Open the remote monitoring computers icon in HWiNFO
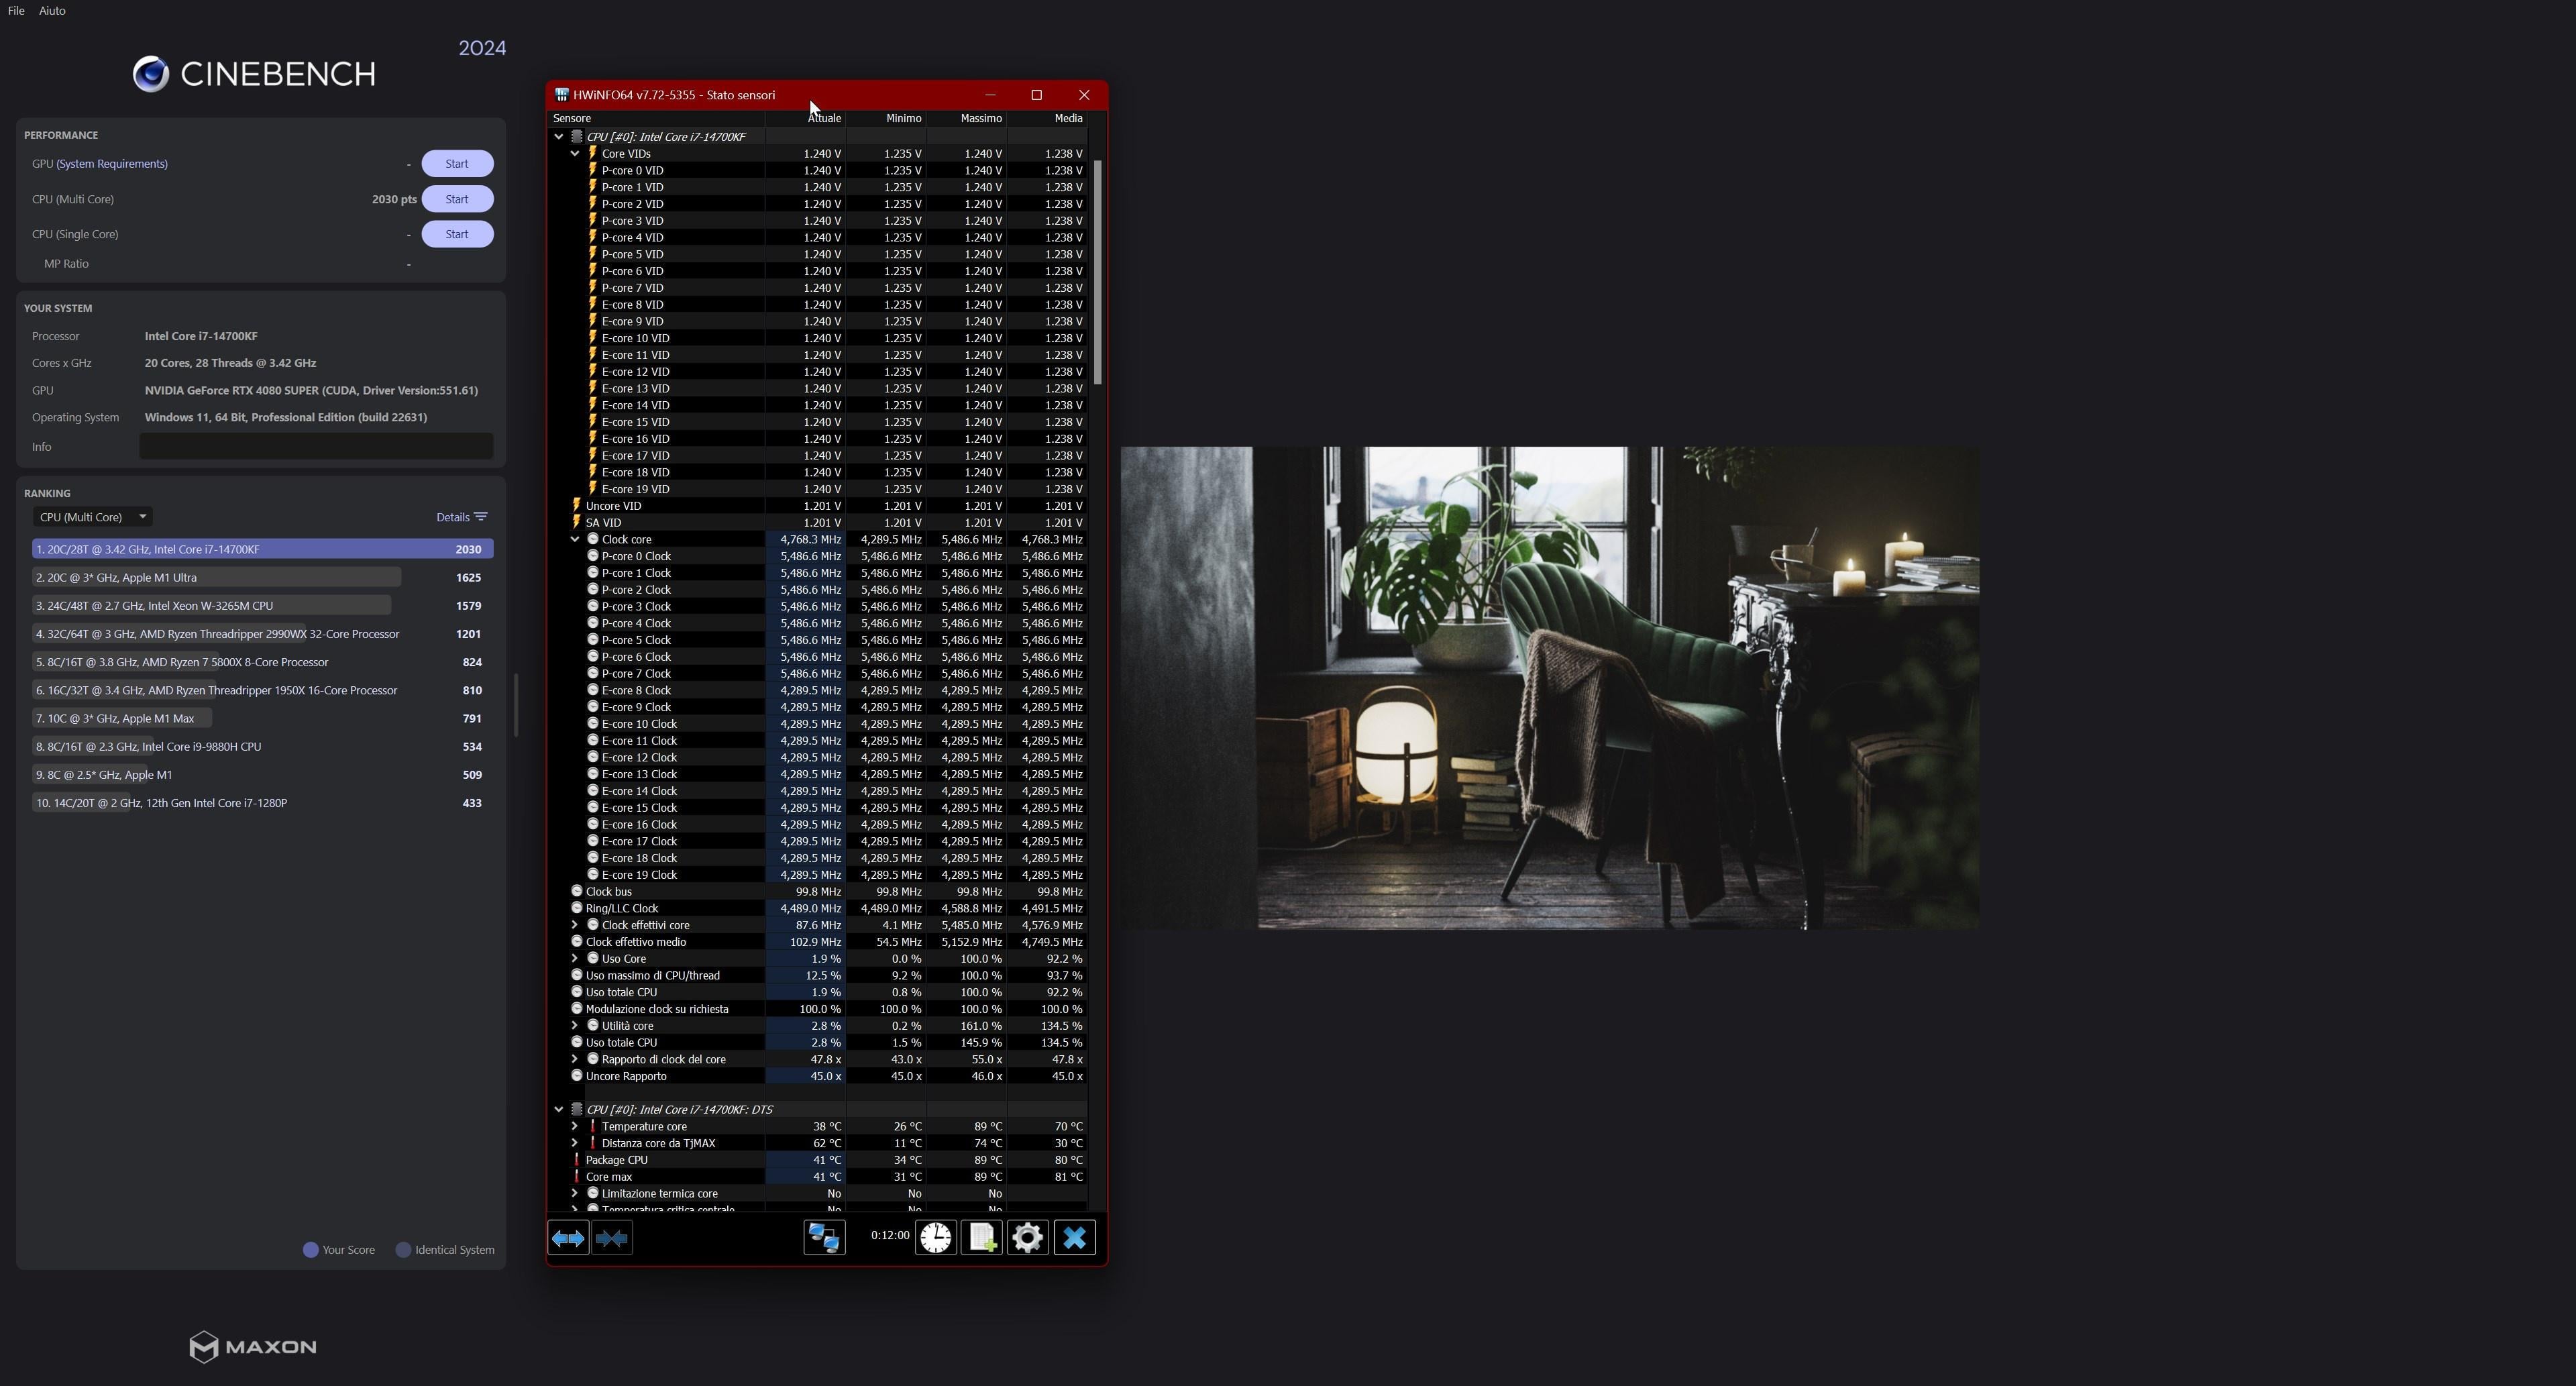Screen dimensions: 2576x1386 tap(824, 1238)
